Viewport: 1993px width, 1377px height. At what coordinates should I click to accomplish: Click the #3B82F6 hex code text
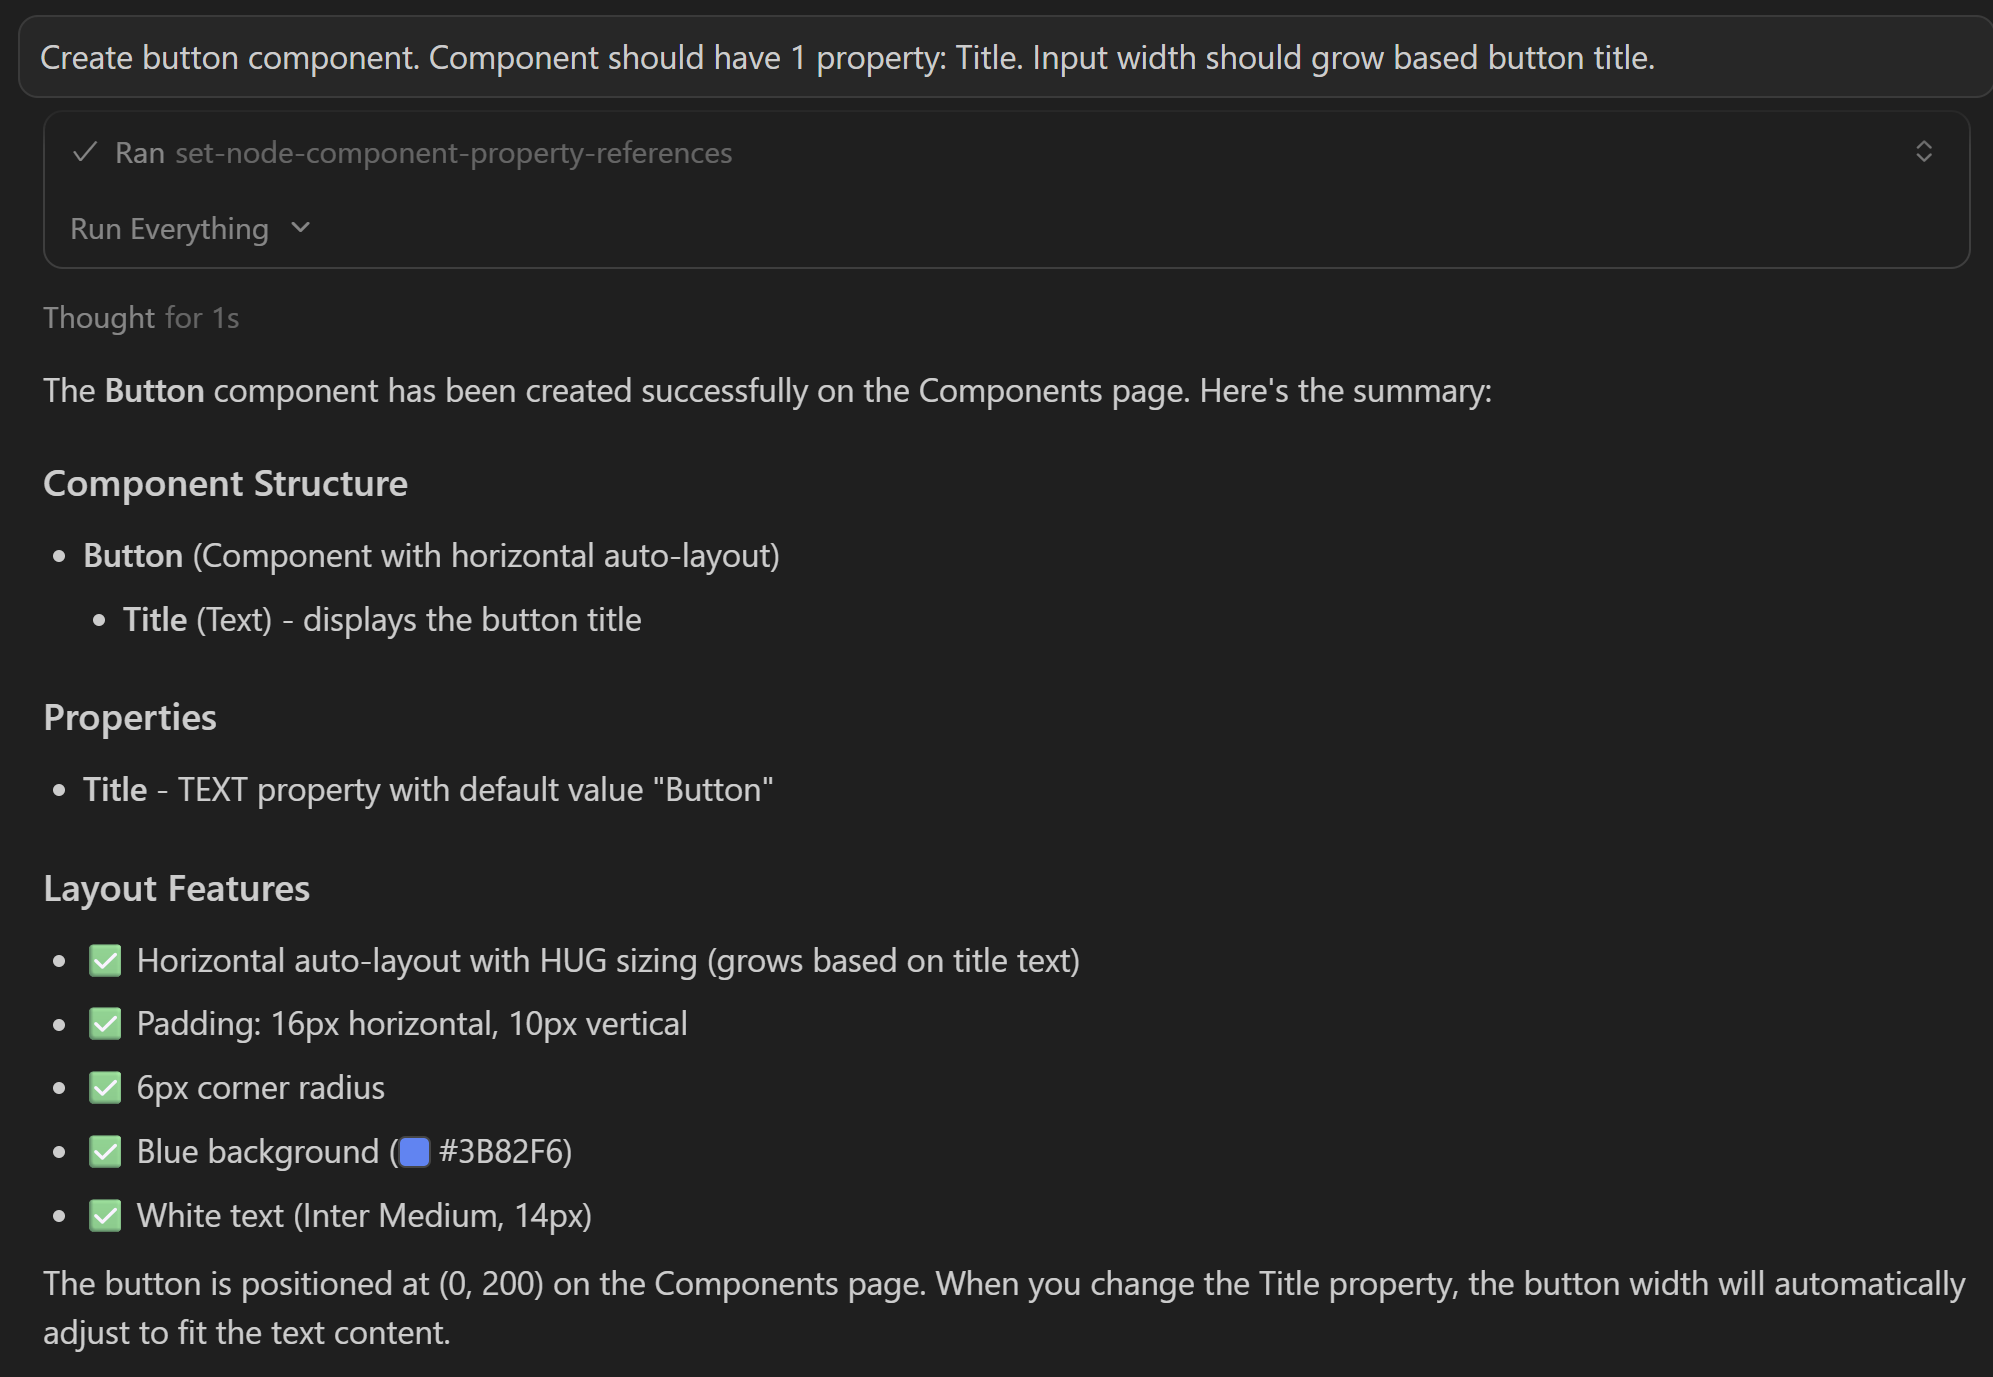coord(501,1151)
